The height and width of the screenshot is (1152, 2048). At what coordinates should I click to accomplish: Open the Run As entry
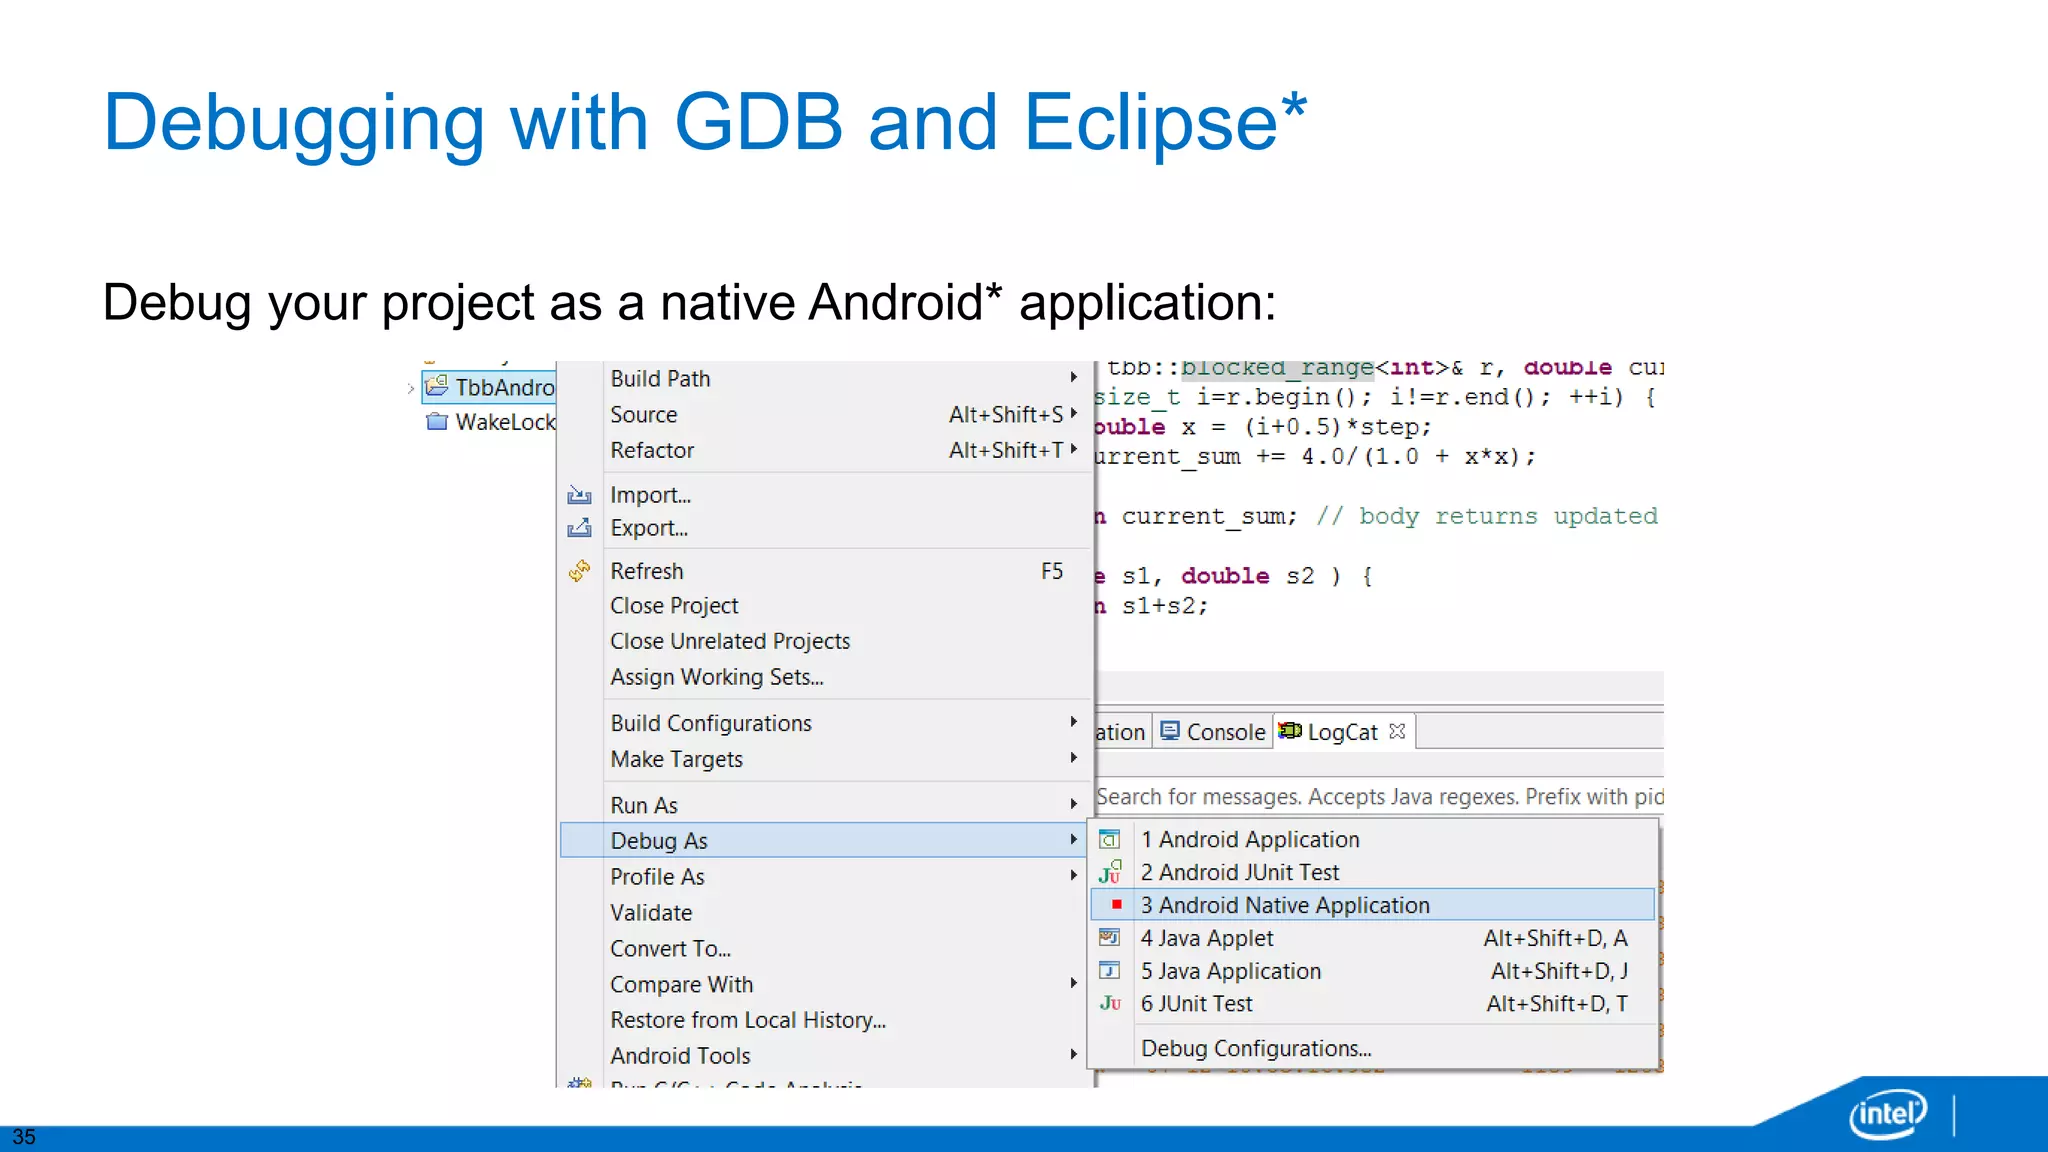point(826,805)
